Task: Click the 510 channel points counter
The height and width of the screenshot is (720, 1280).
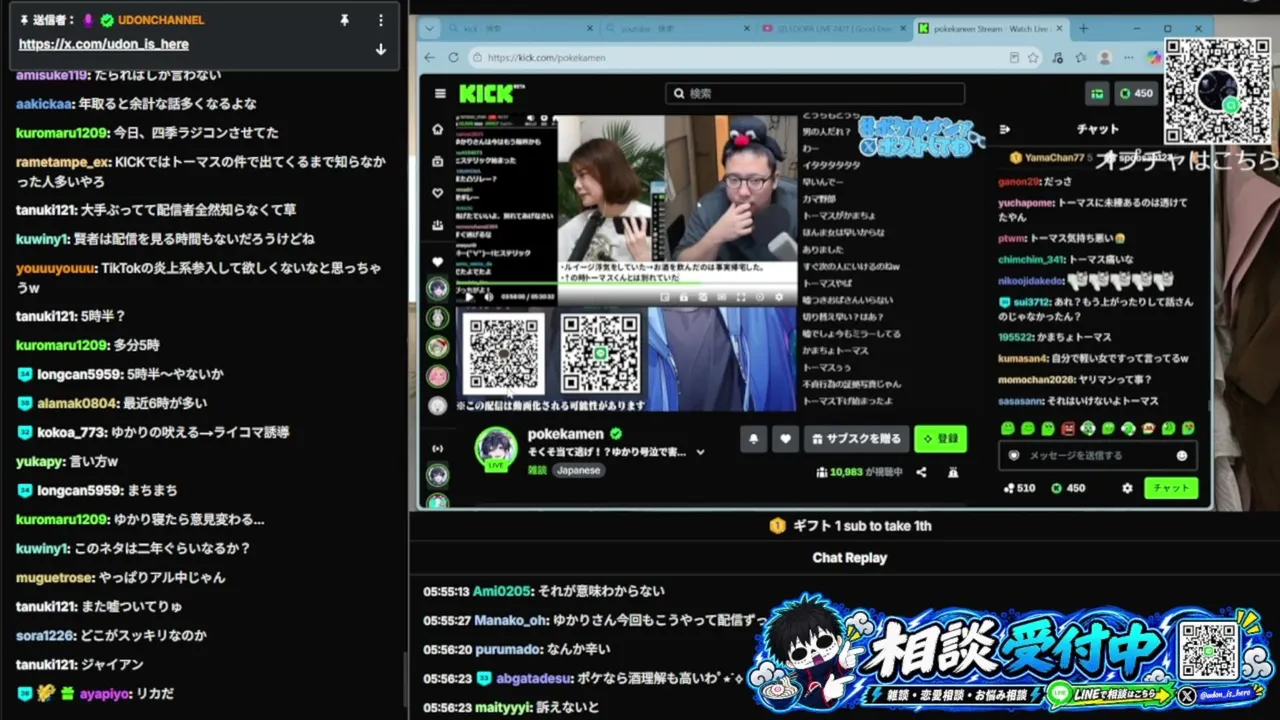Action: [1019, 488]
